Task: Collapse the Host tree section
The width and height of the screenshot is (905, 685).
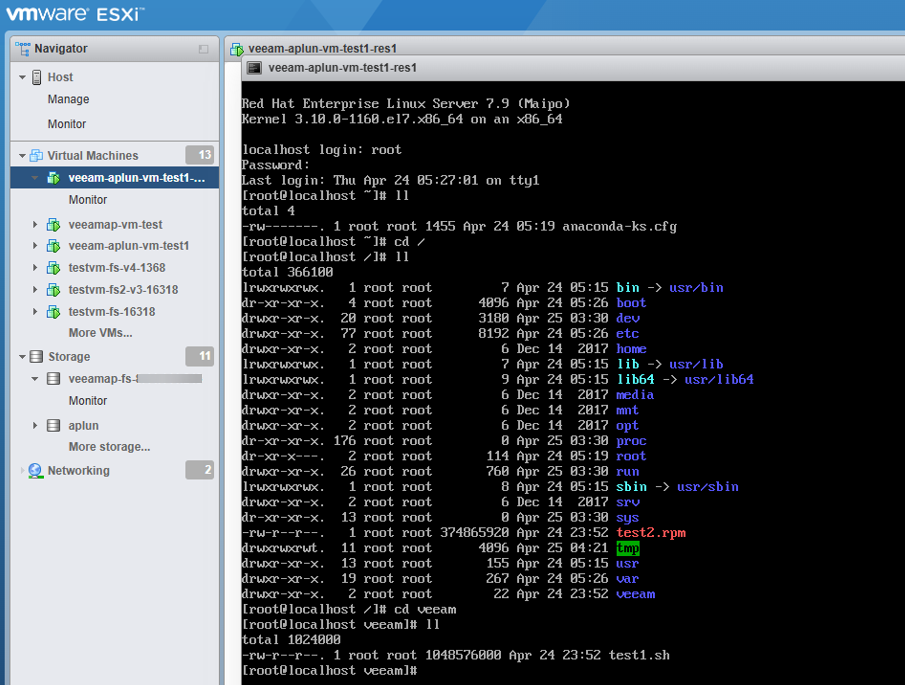Action: pyautogui.click(x=22, y=77)
